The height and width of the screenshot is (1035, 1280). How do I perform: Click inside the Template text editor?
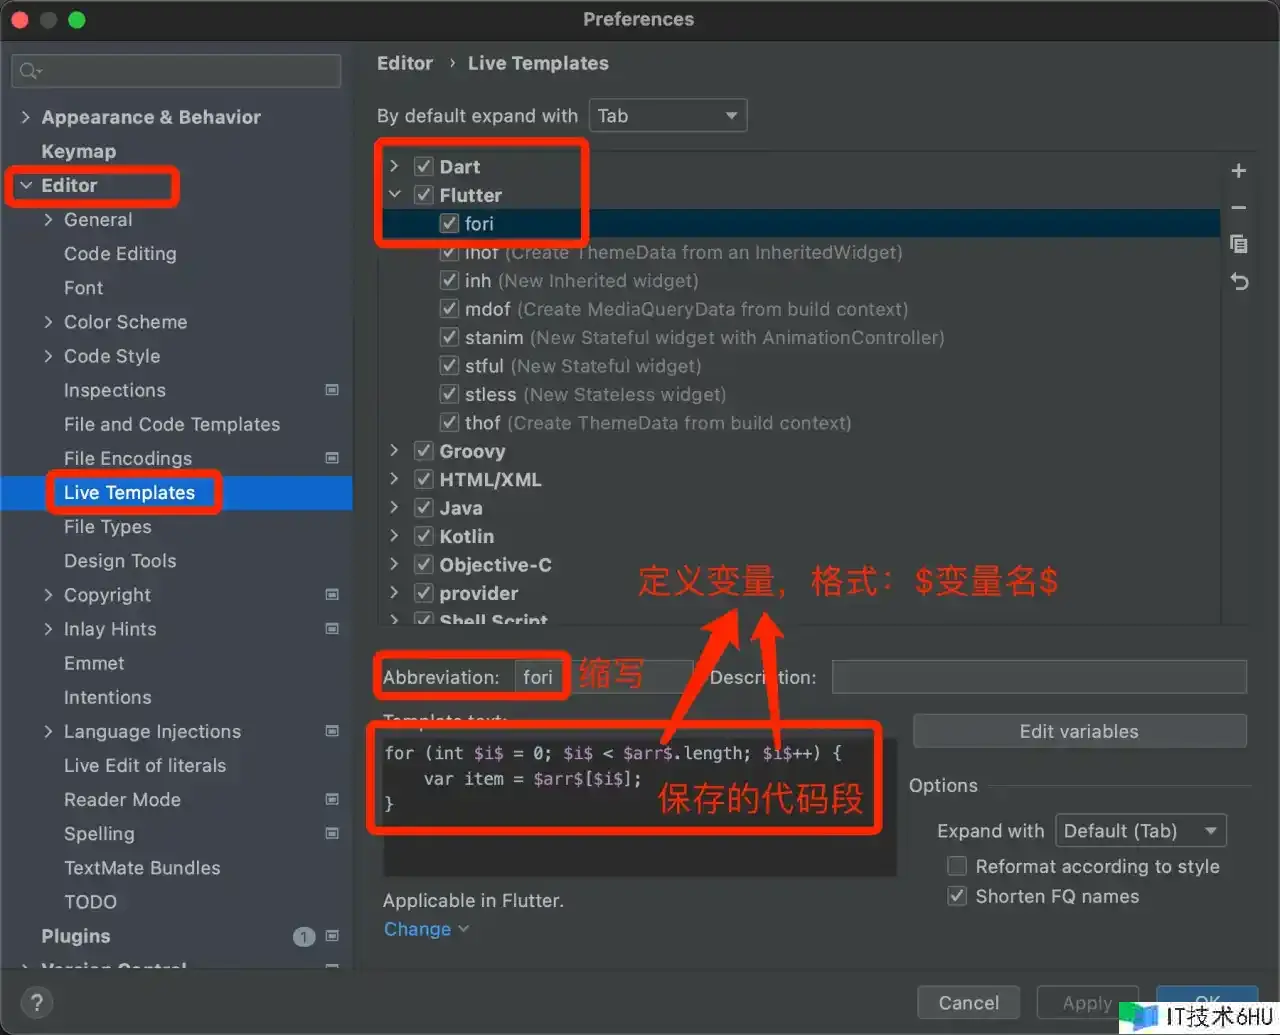(639, 806)
